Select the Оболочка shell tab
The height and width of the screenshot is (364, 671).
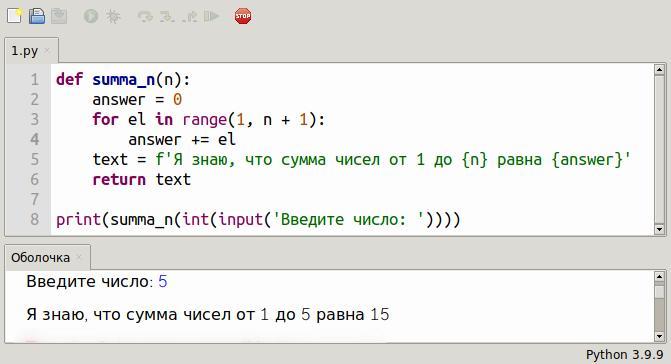[41, 257]
